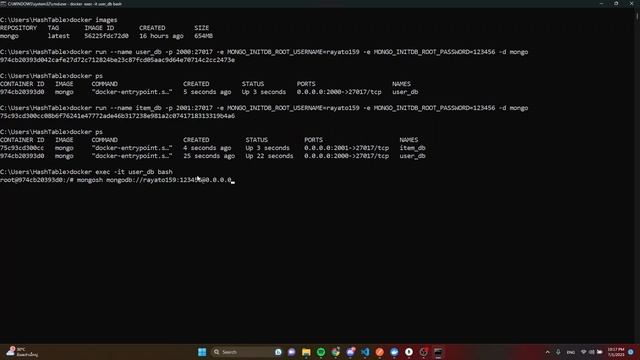Click the mongosh connection string being typed

pyautogui.click(x=169, y=180)
